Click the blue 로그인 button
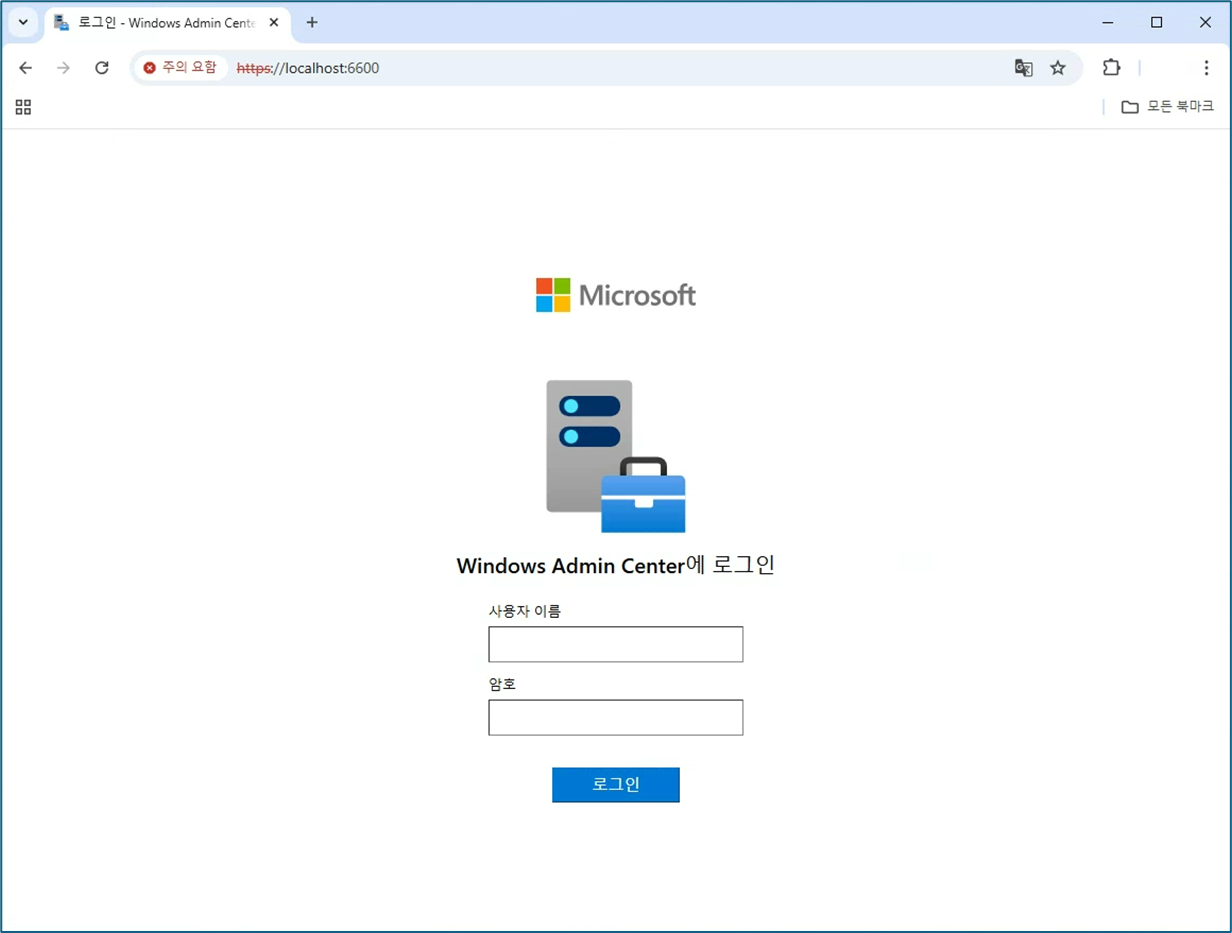Screen dimensions: 1232x933 (615, 785)
